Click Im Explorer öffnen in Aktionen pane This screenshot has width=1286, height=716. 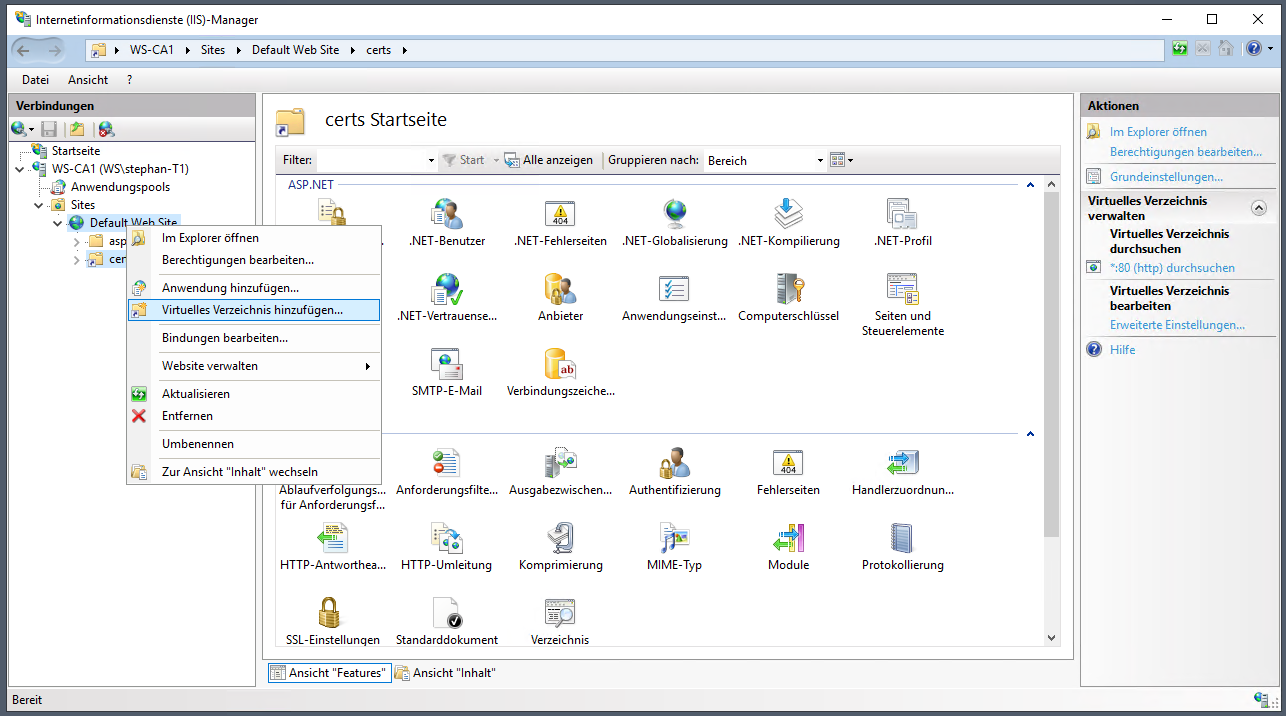point(1158,132)
